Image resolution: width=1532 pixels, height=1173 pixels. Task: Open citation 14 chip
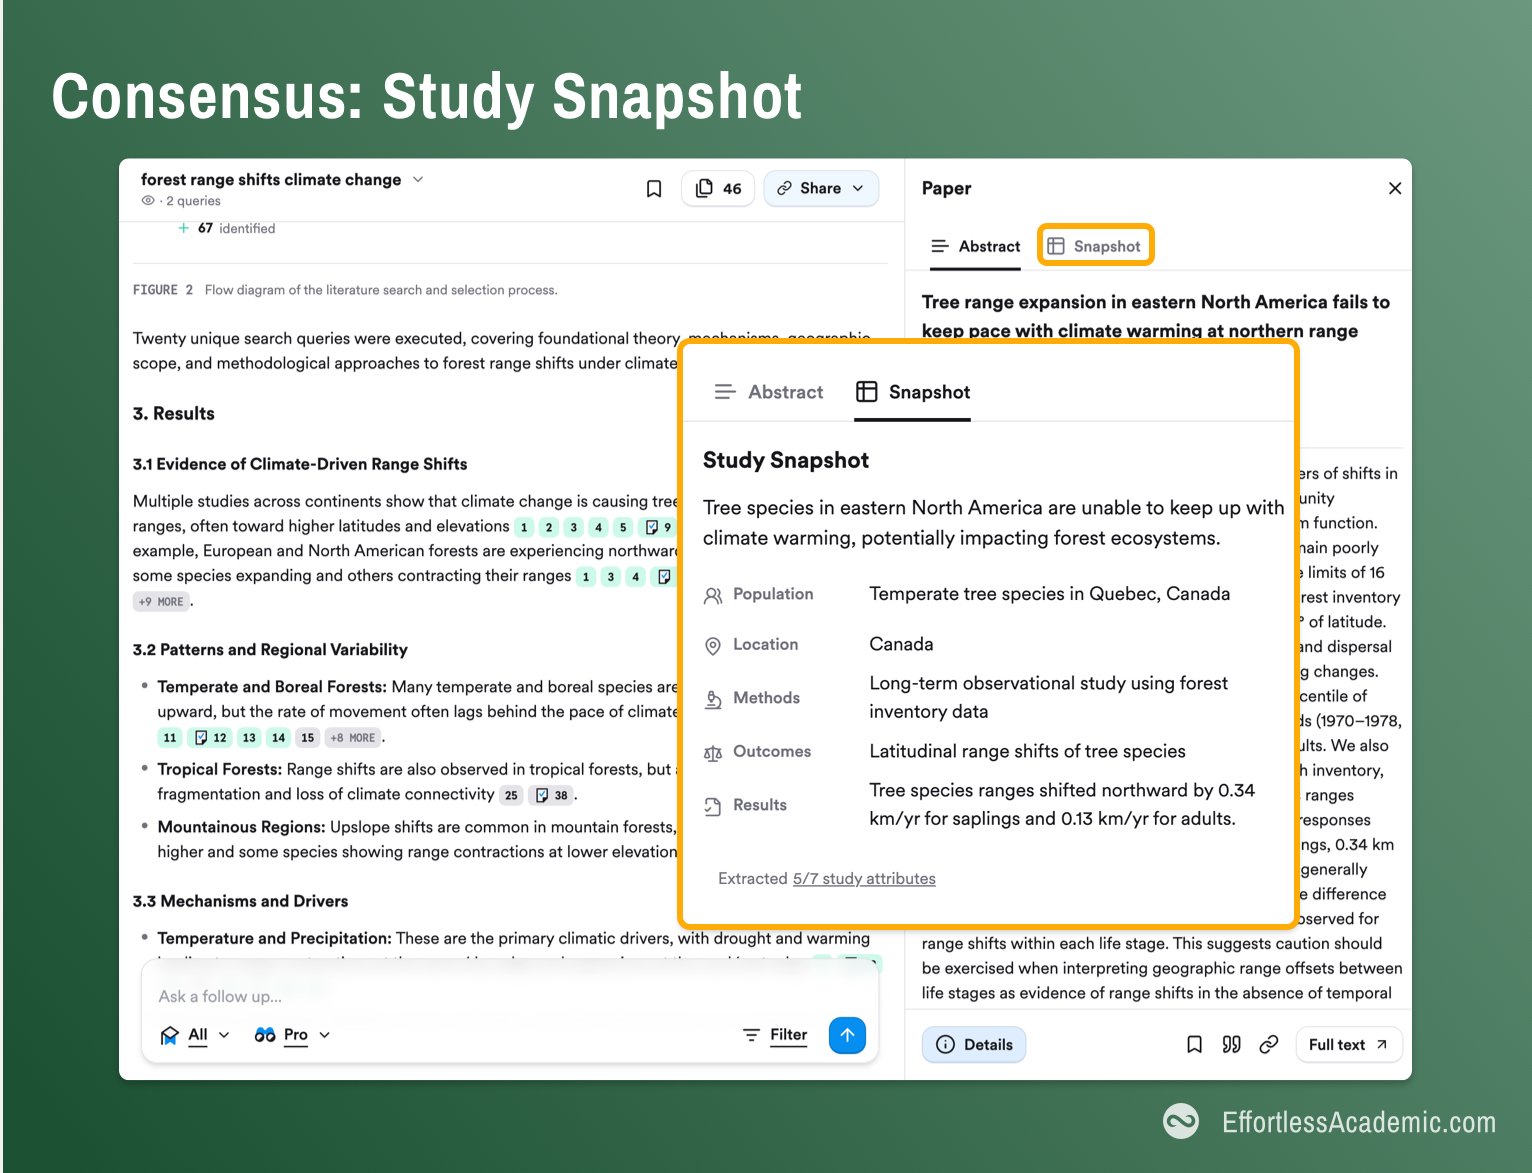click(278, 738)
